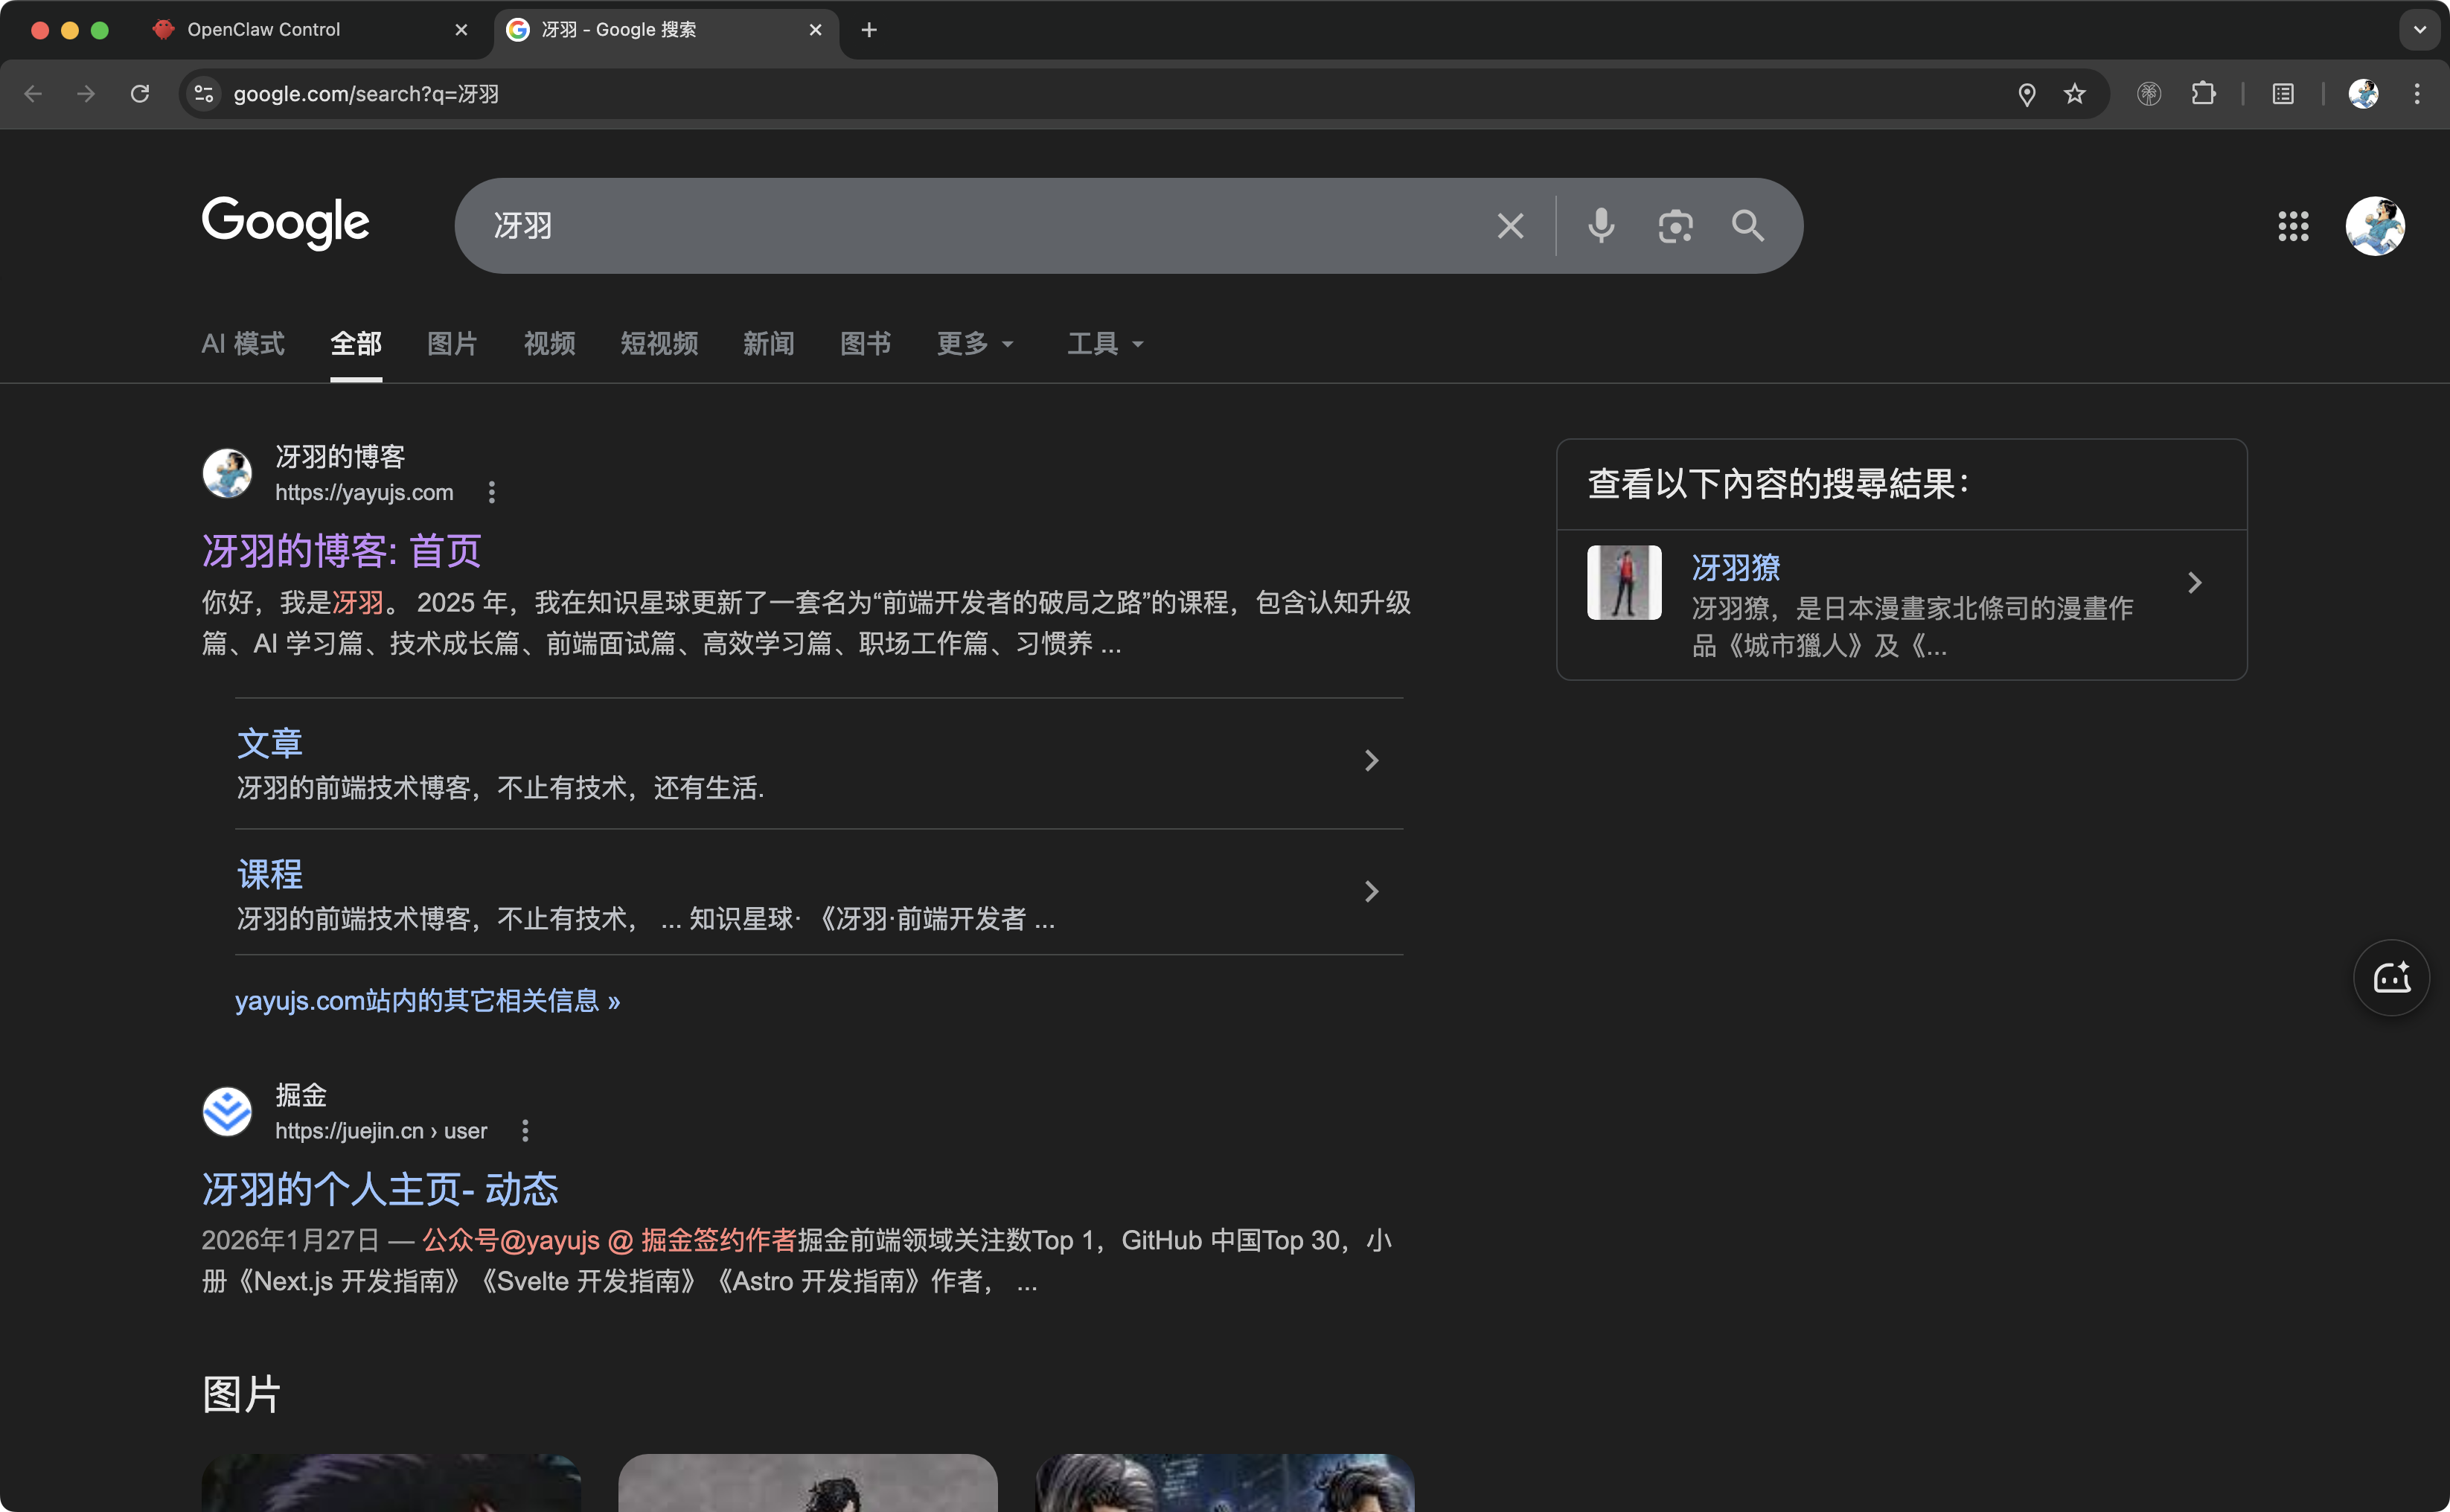
Task: Start voice search with the microphone
Action: pyautogui.click(x=1601, y=226)
